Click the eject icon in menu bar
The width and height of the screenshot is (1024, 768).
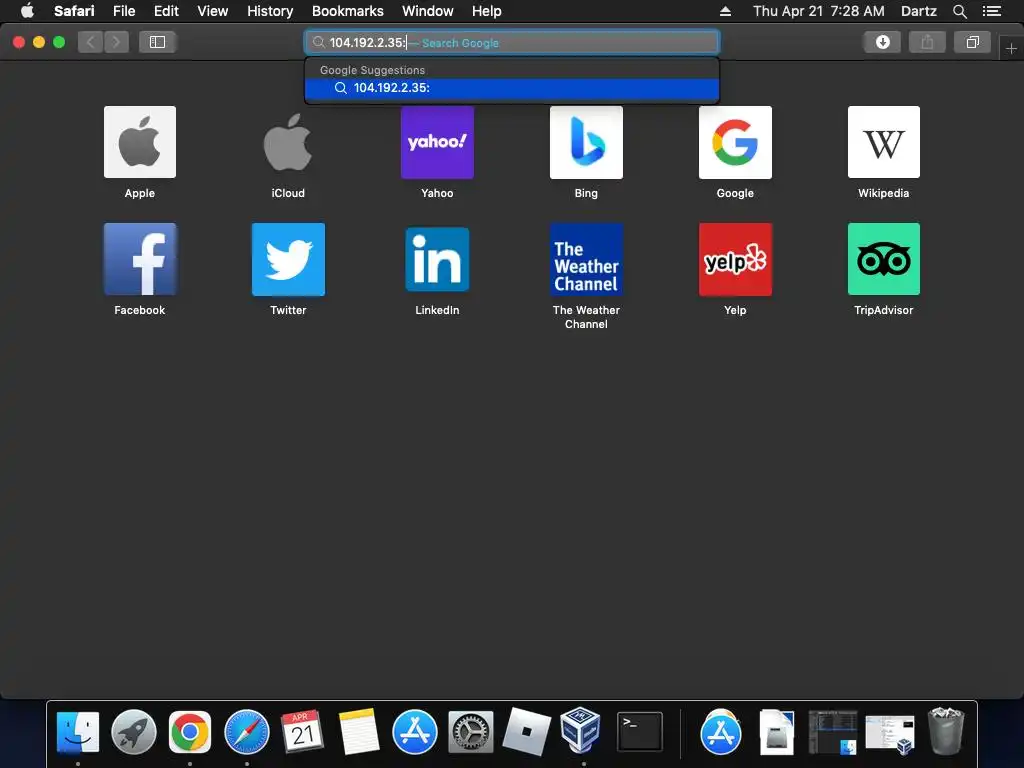pyautogui.click(x=726, y=11)
